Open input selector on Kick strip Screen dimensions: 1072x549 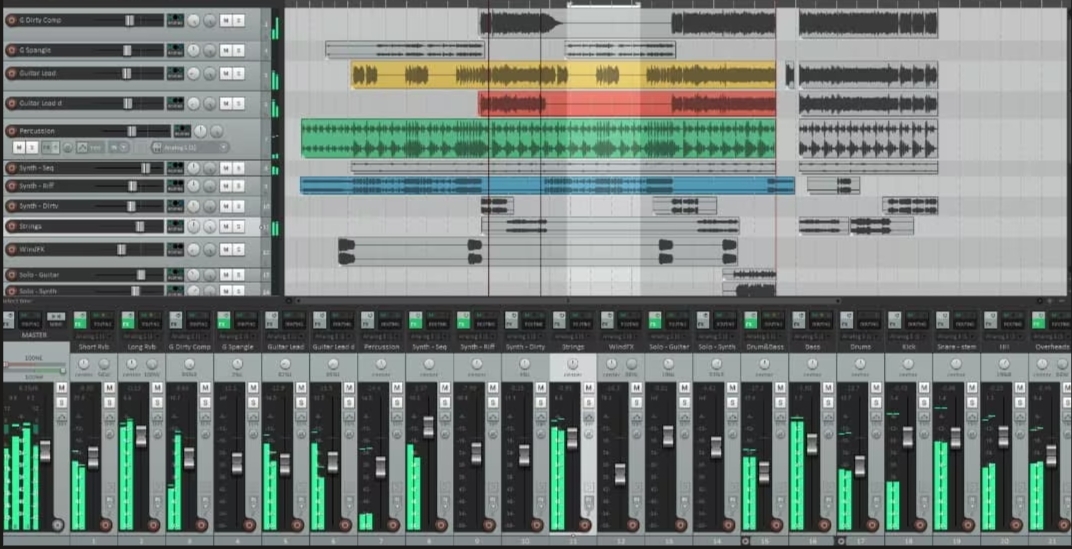(908, 336)
